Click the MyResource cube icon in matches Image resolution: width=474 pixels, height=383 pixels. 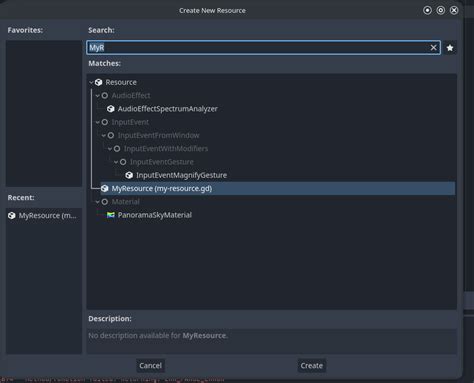tap(105, 188)
